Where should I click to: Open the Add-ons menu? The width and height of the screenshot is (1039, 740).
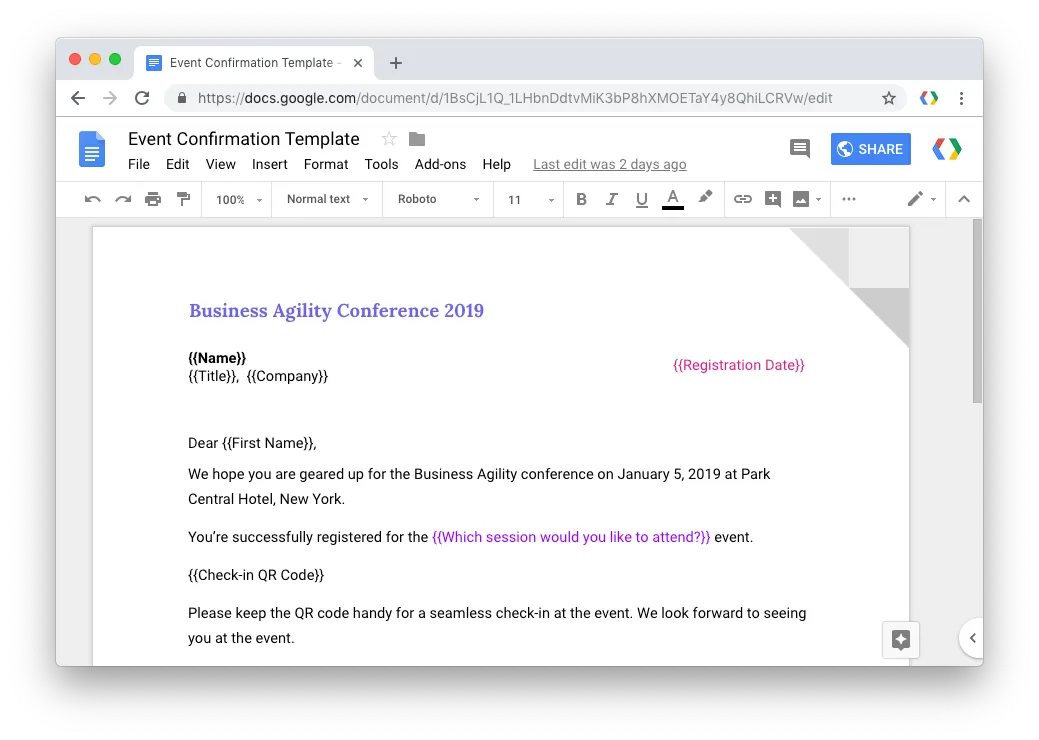tap(440, 165)
